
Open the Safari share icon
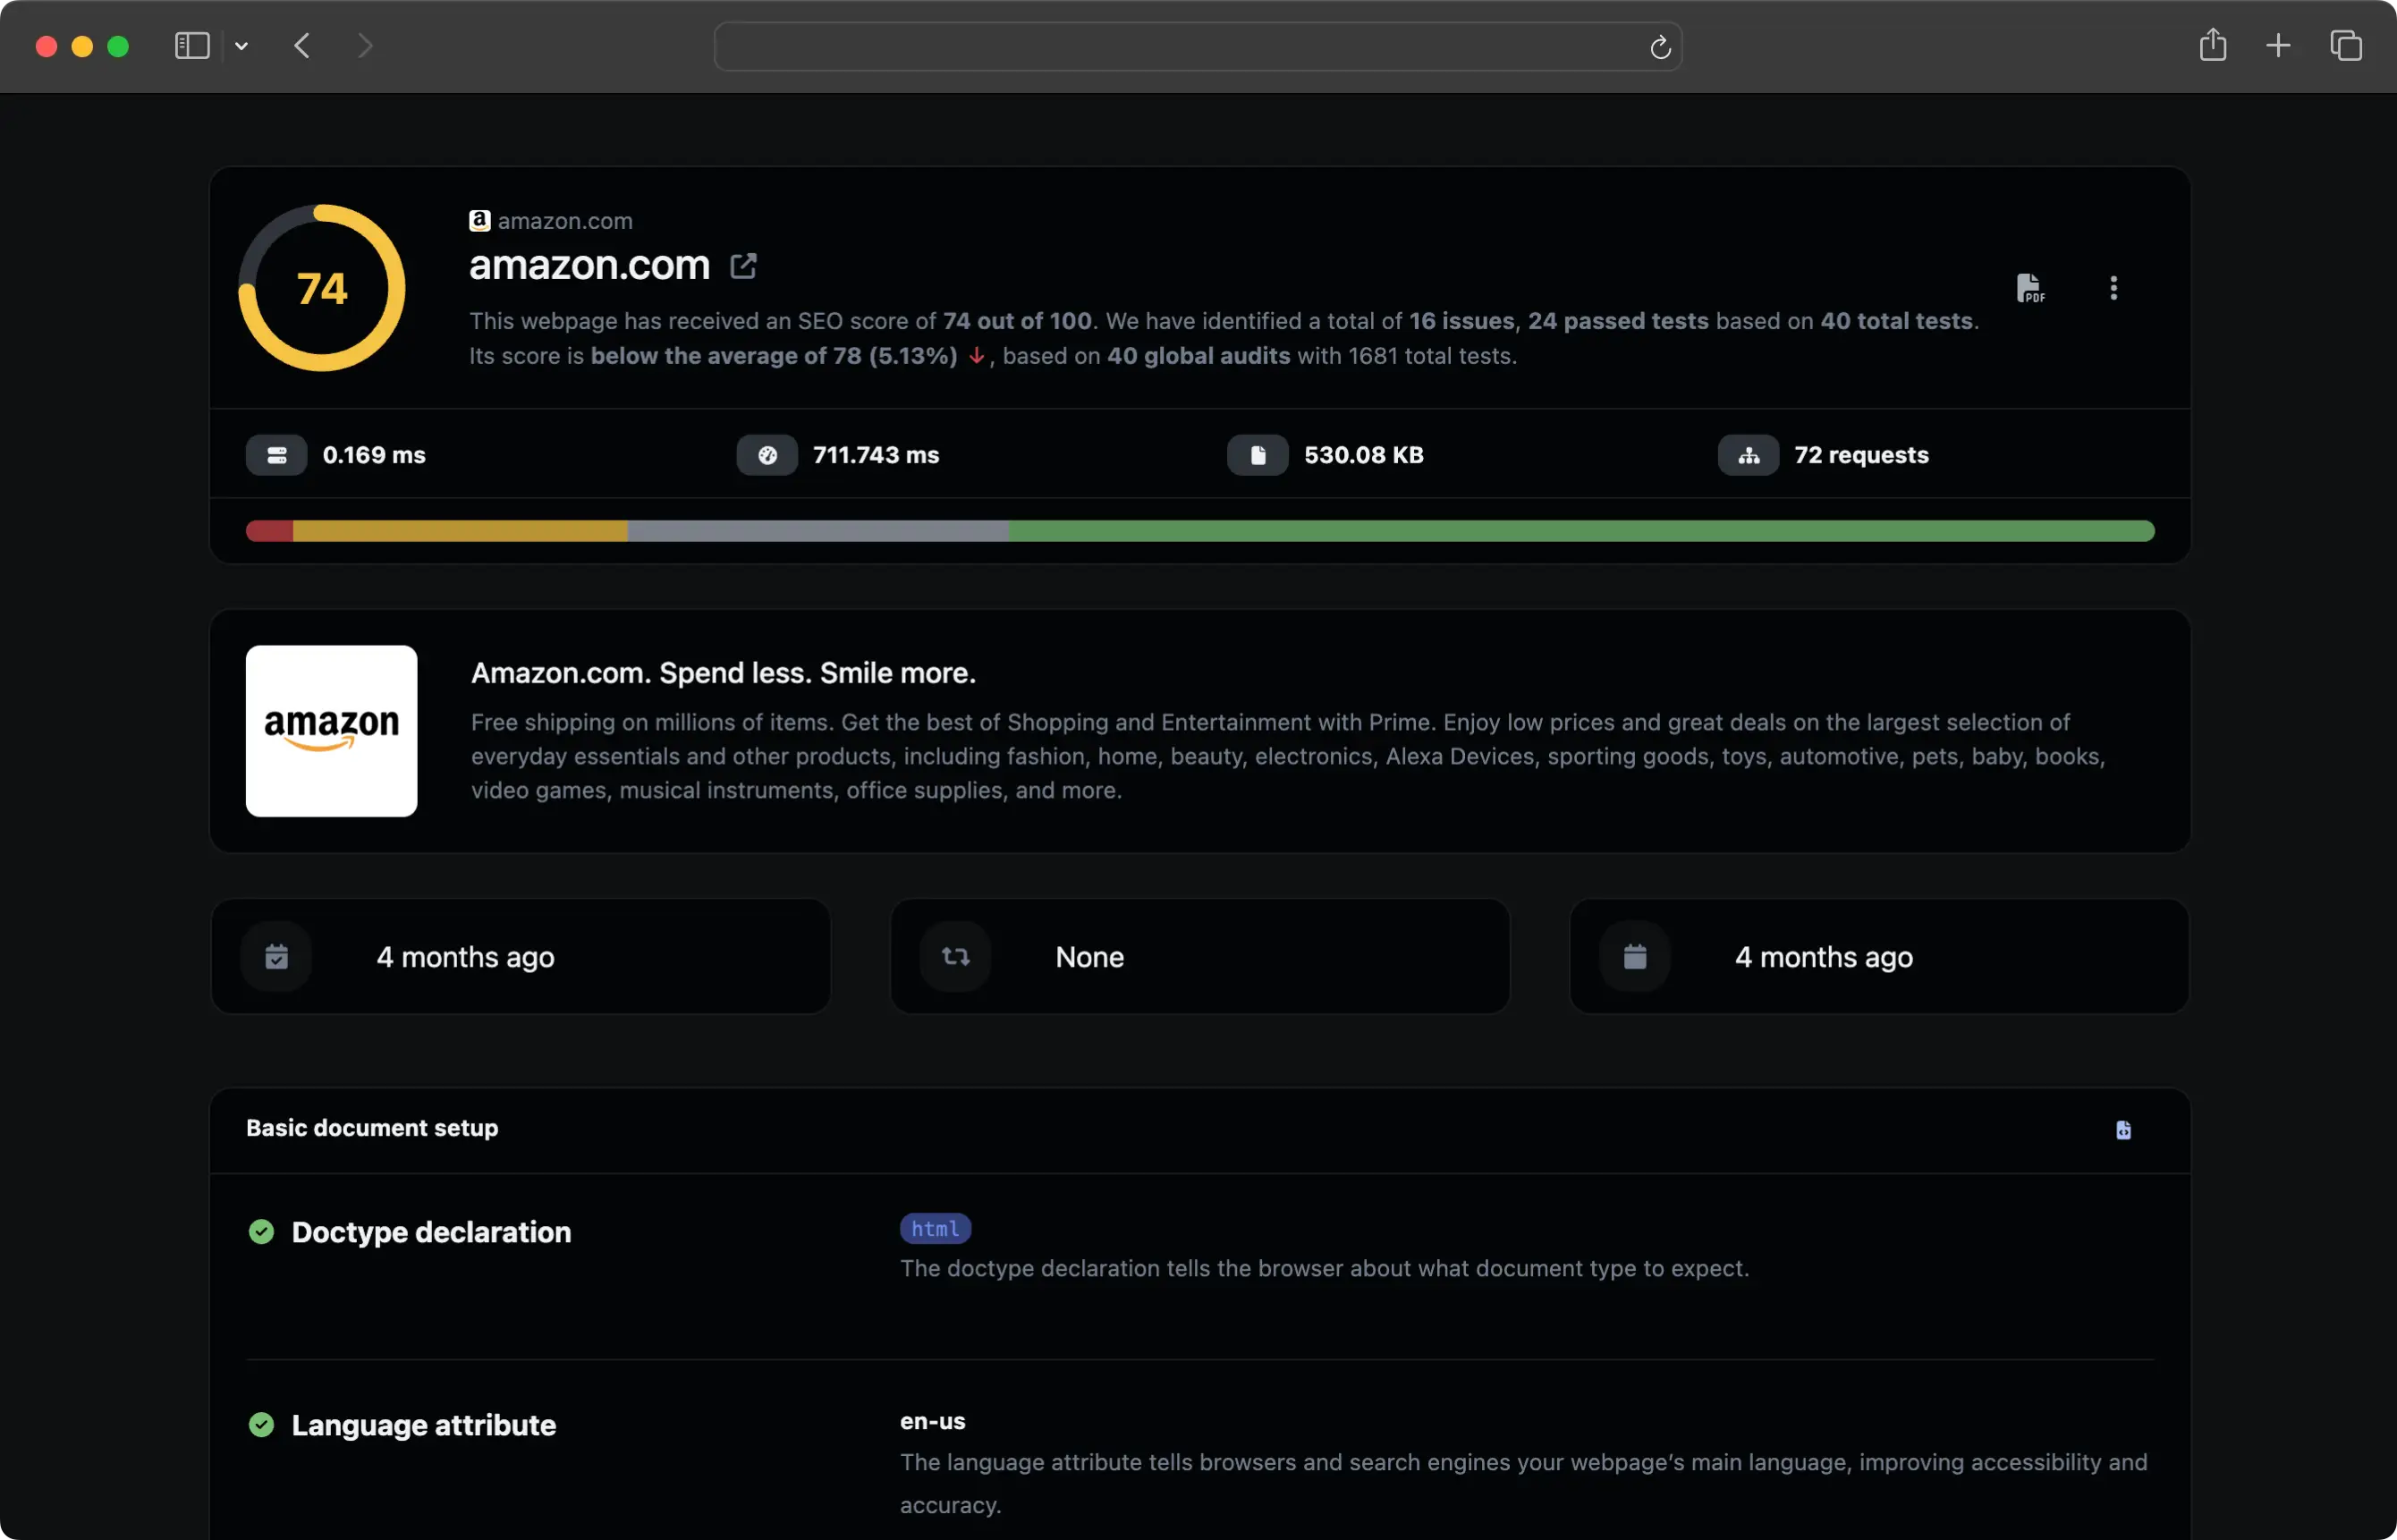pos(2213,45)
